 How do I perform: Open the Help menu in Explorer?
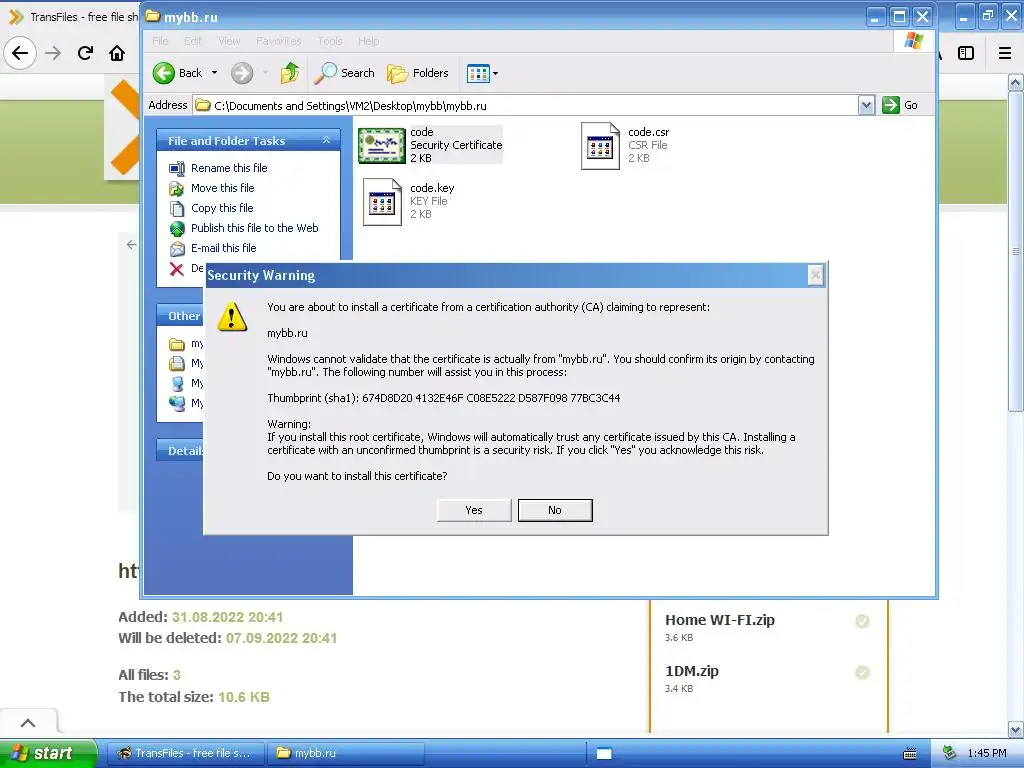[368, 41]
